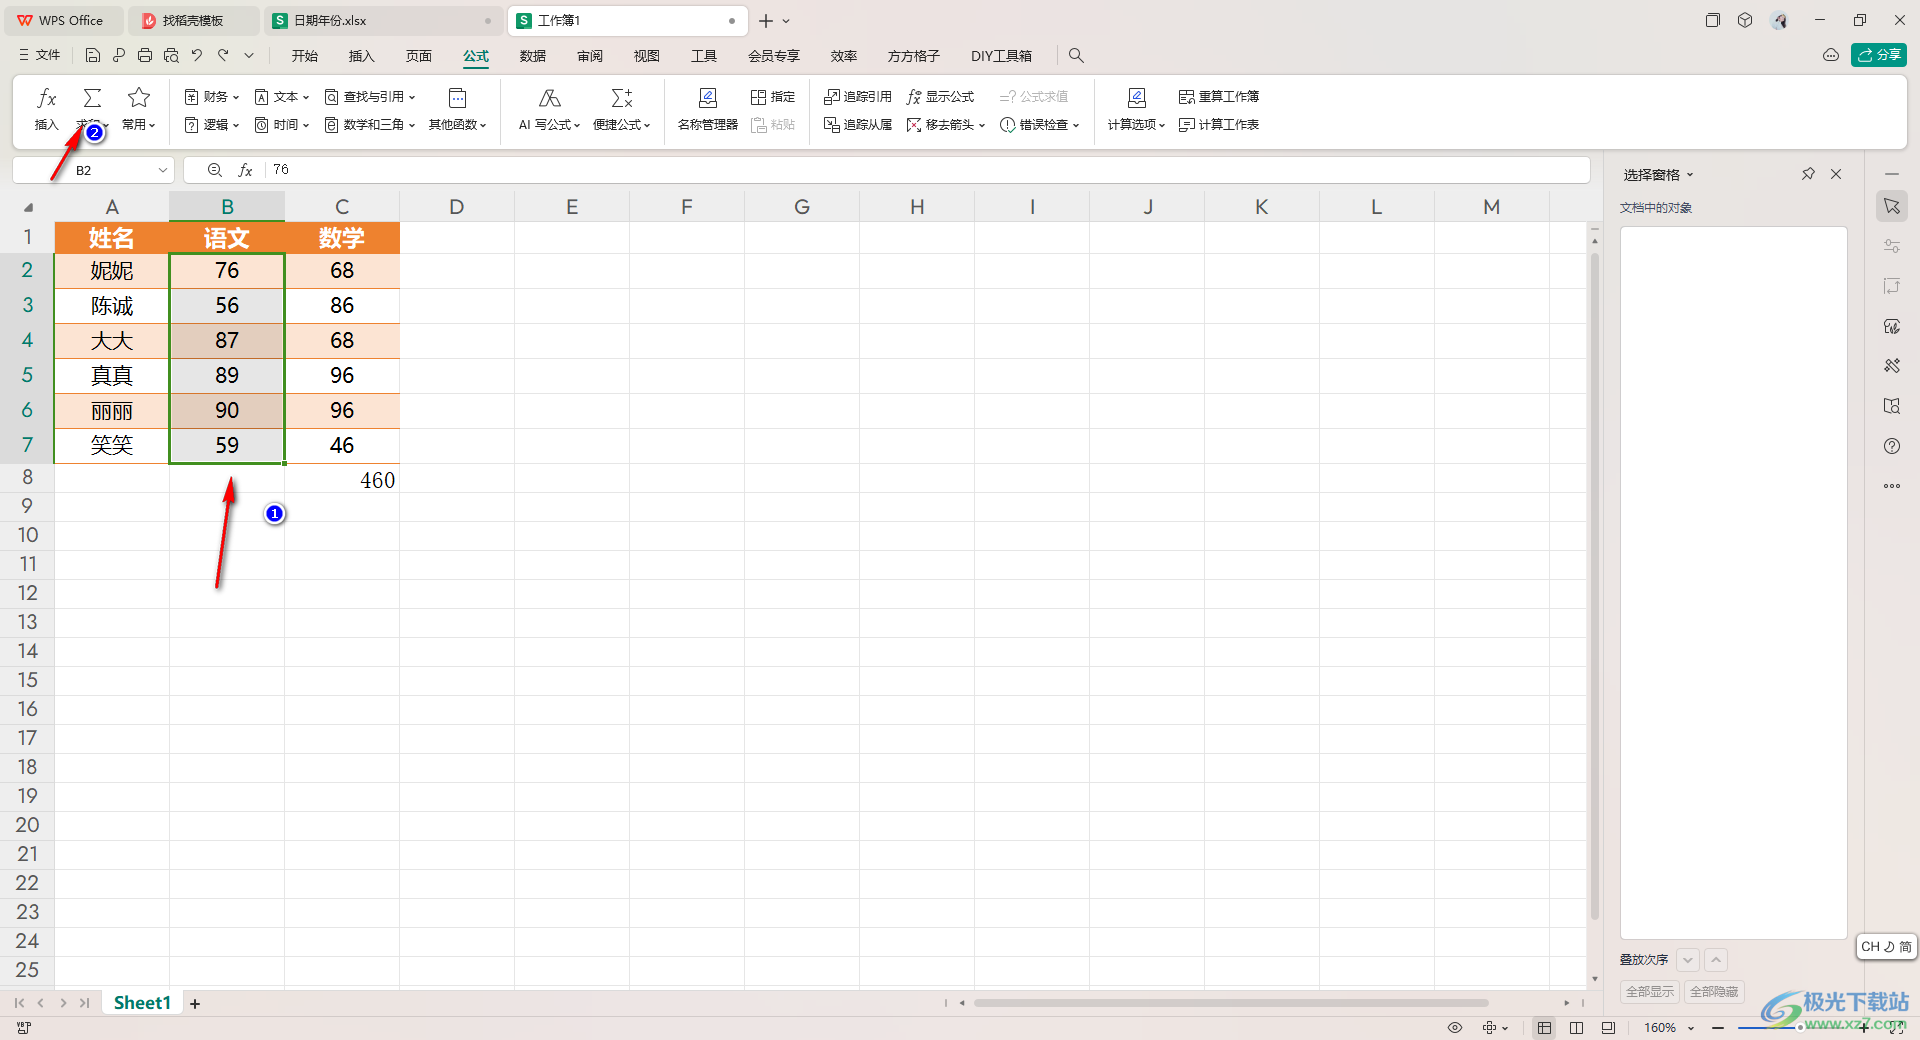Open a new document tab with plus
Viewport: 1920px width, 1040px height.
[x=766, y=21]
